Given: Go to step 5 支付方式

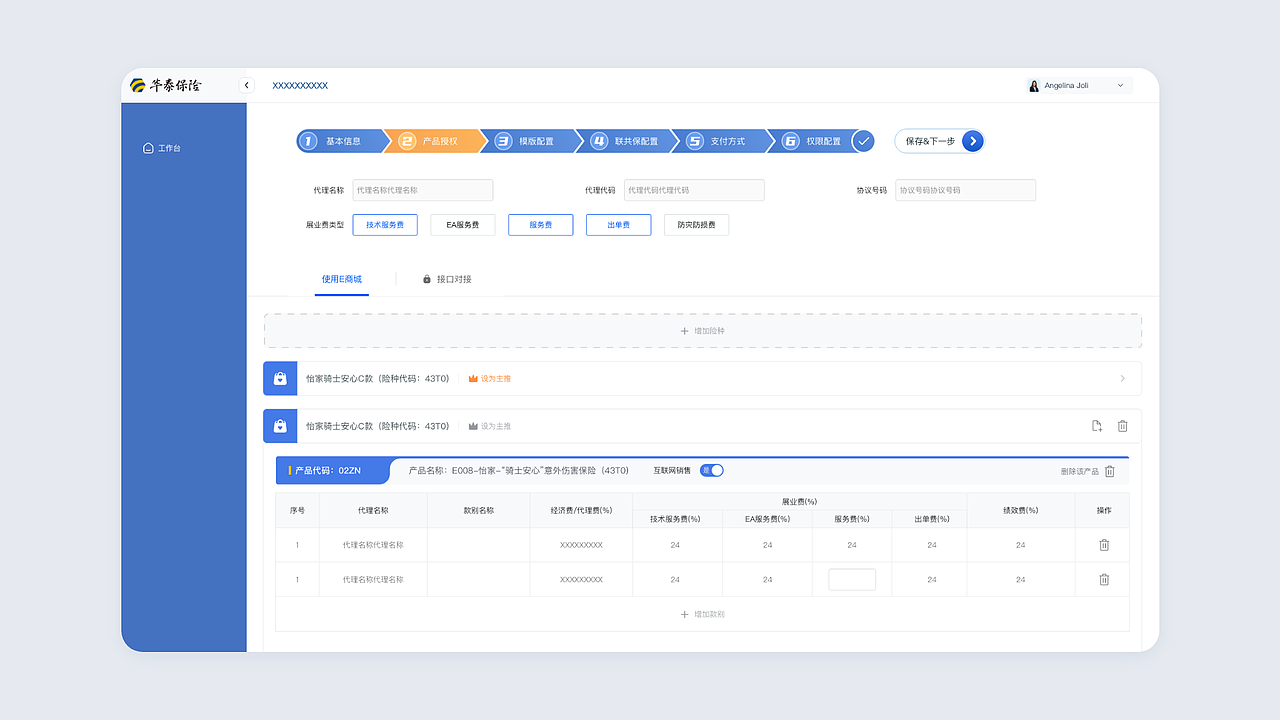Looking at the screenshot, I should coord(721,141).
